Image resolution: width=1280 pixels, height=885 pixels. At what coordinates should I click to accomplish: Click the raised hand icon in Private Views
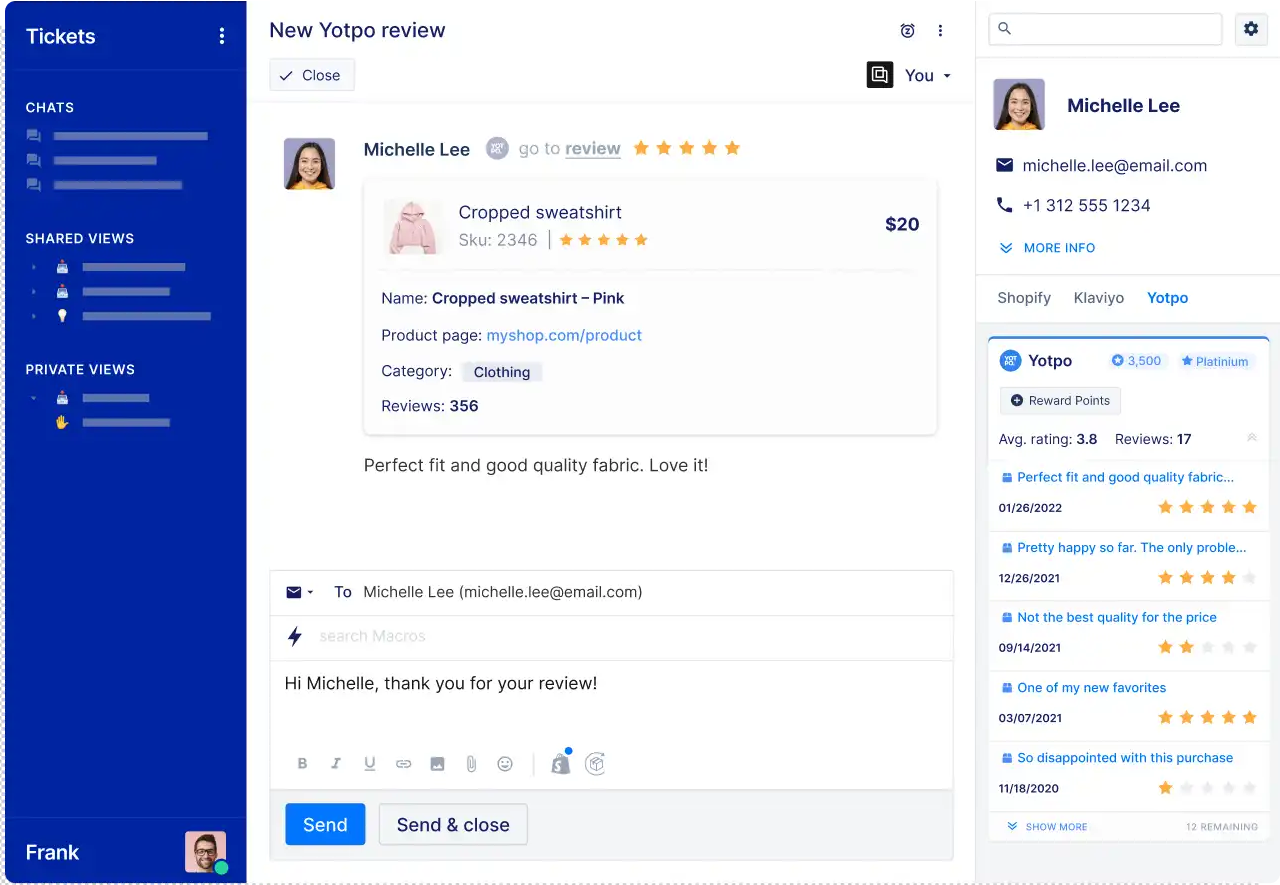(62, 422)
